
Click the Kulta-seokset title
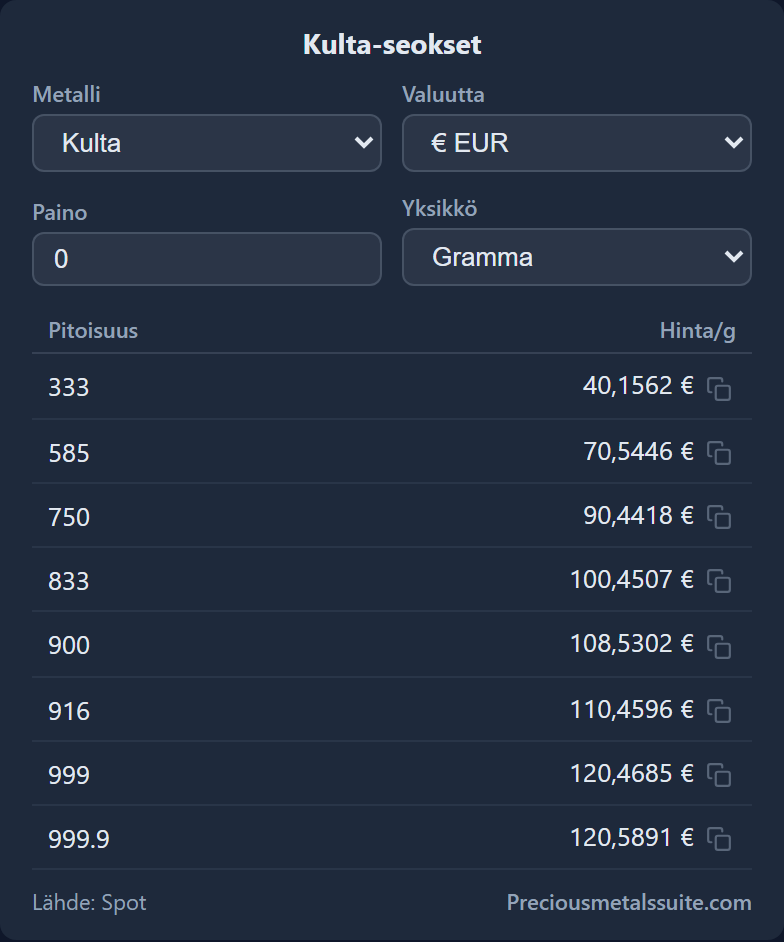(x=392, y=44)
